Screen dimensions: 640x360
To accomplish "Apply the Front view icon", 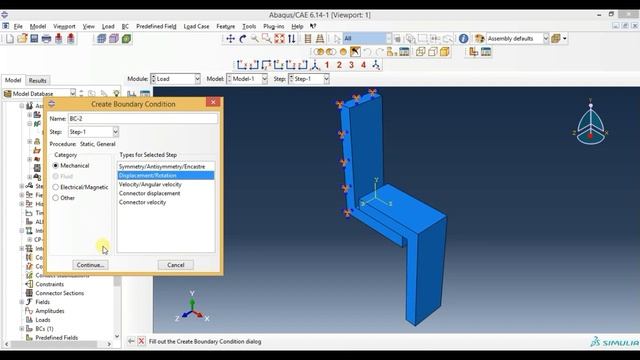I will pos(242,65).
